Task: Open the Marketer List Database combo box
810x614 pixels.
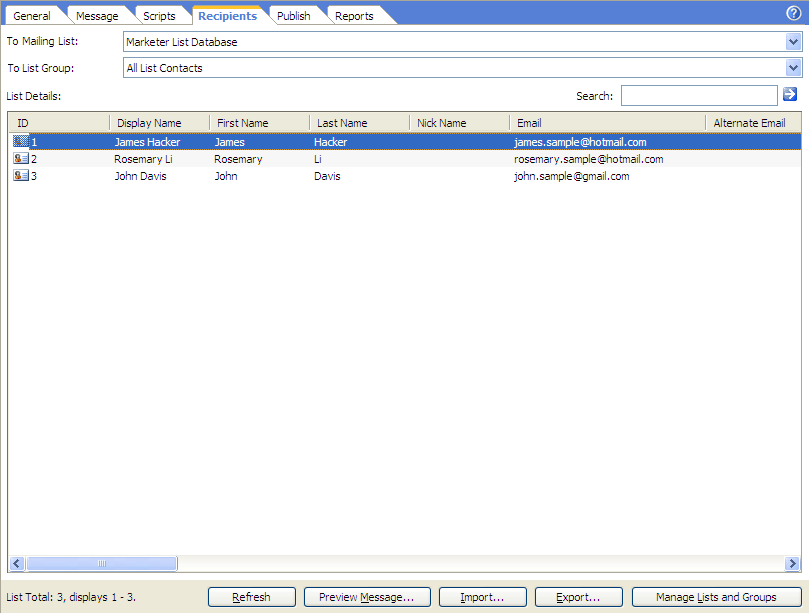Action: coord(462,42)
